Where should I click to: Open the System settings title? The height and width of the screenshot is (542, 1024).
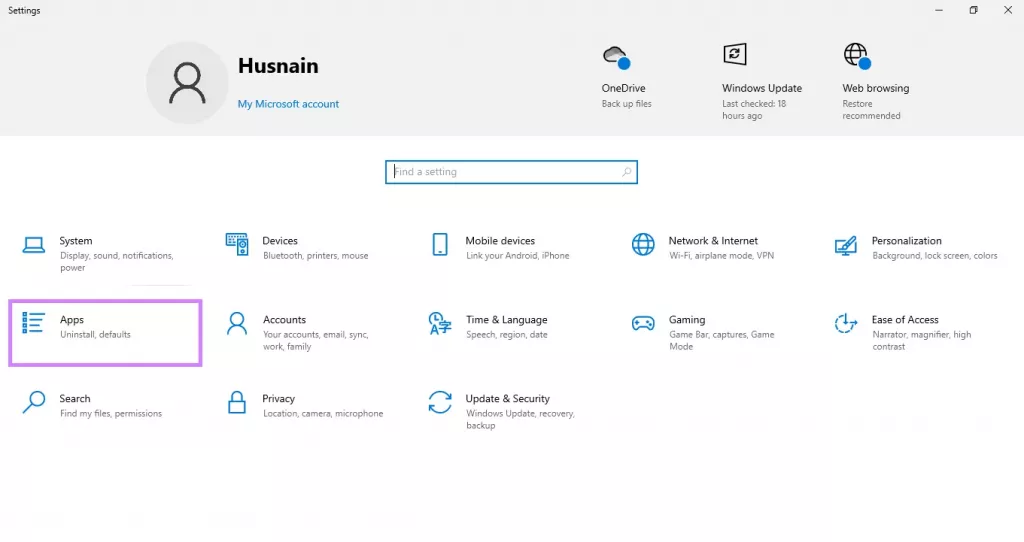pos(76,240)
